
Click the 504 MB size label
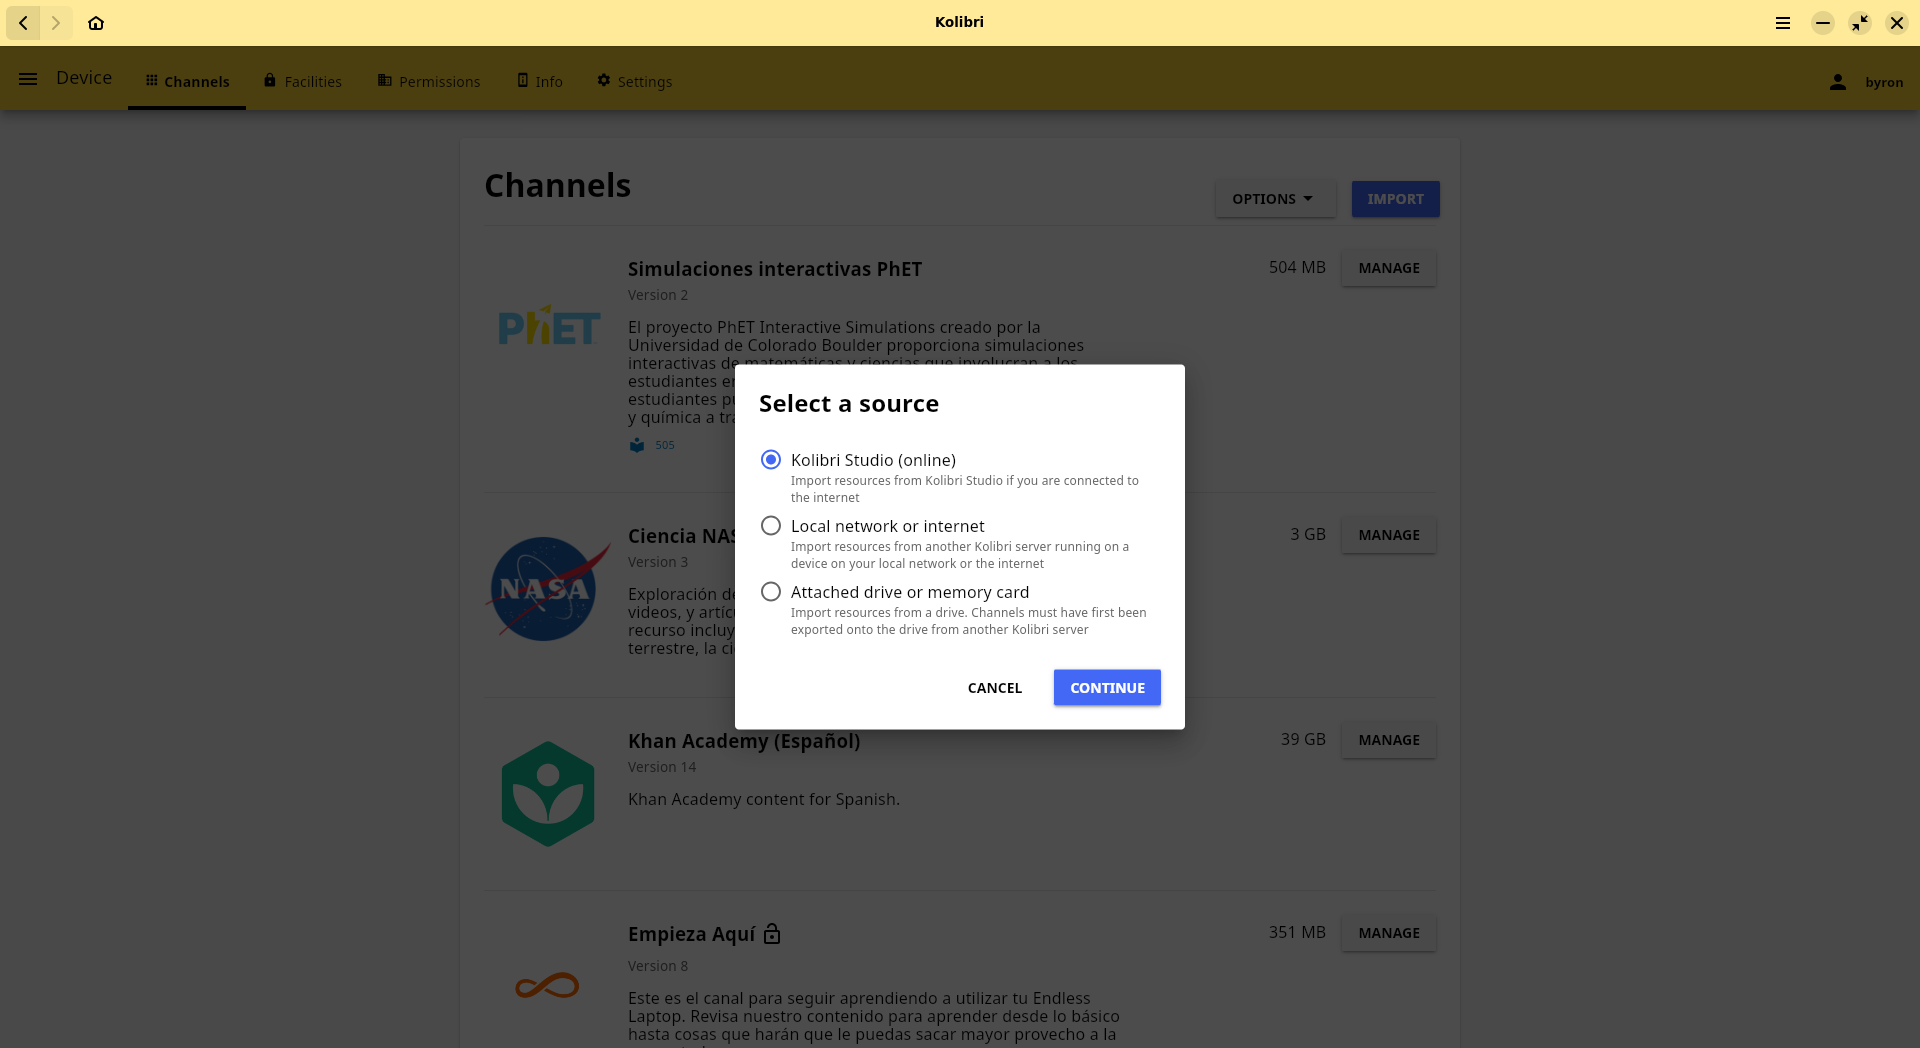click(x=1297, y=268)
